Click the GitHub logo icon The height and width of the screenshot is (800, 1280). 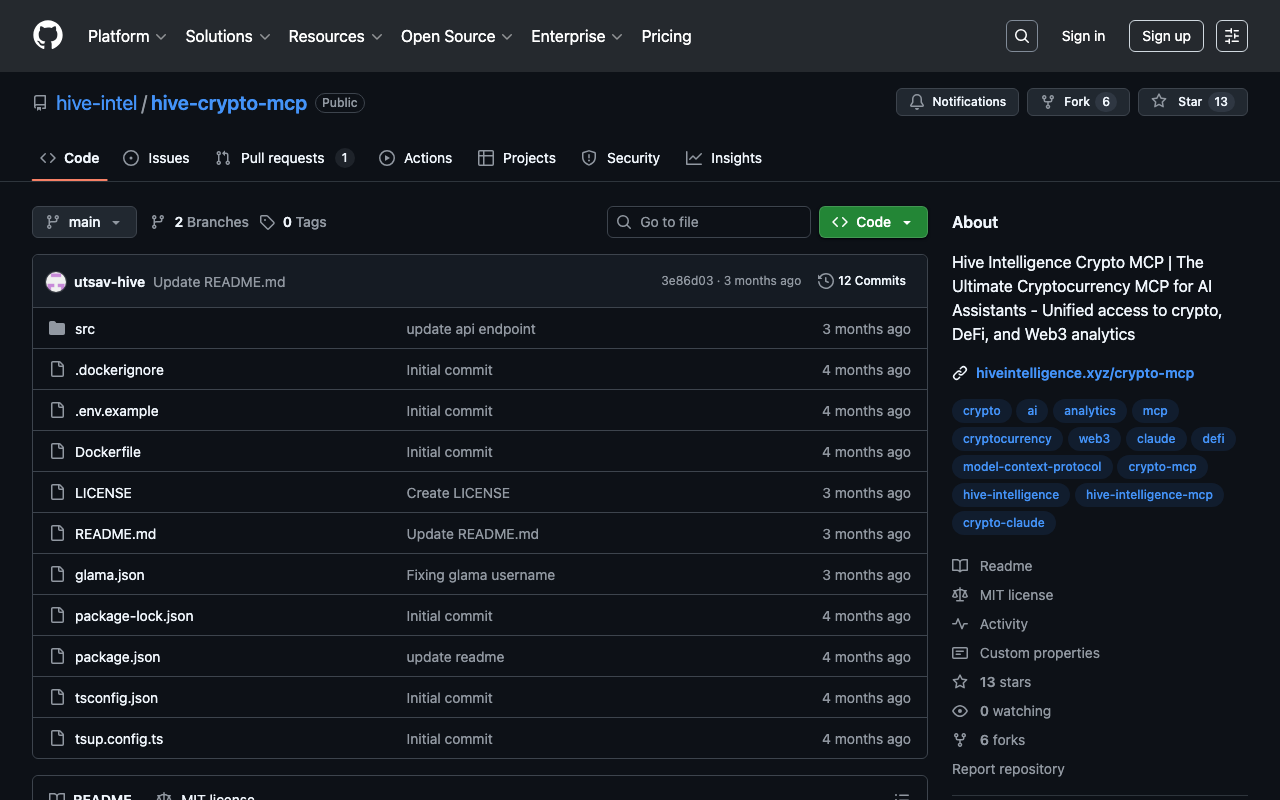pos(48,36)
